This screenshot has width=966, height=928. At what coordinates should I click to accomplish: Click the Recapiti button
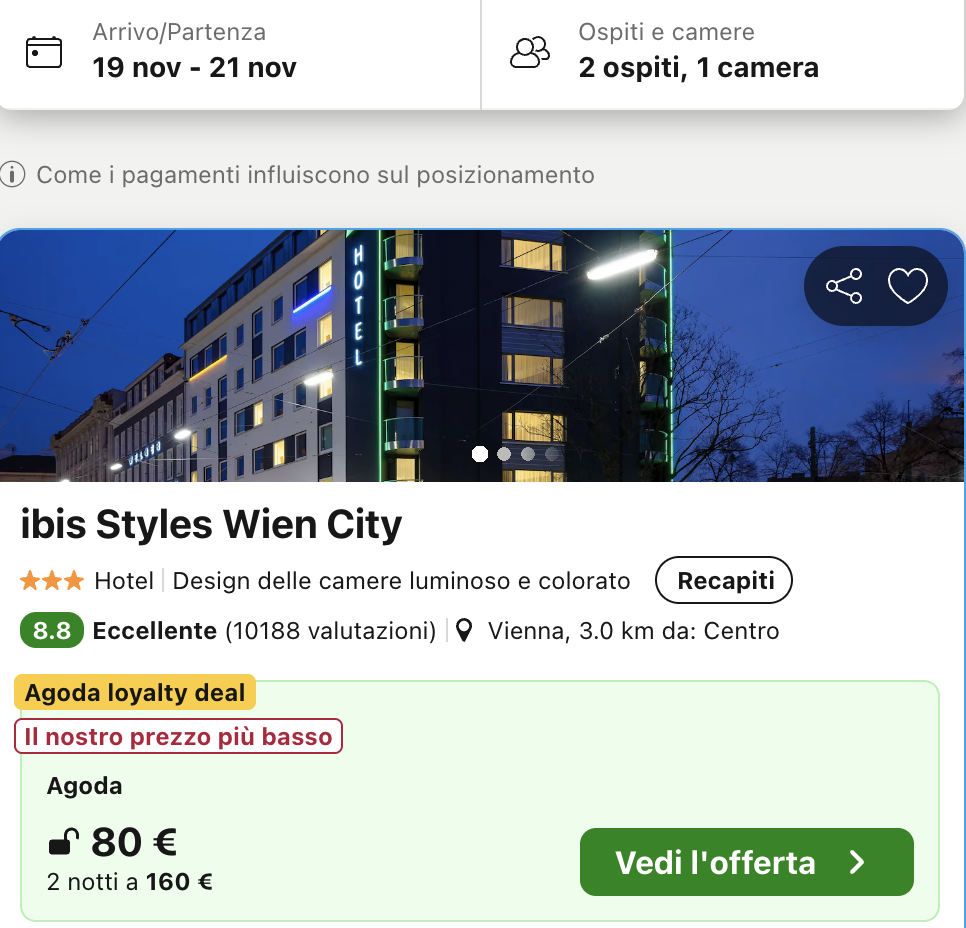pyautogui.click(x=724, y=581)
